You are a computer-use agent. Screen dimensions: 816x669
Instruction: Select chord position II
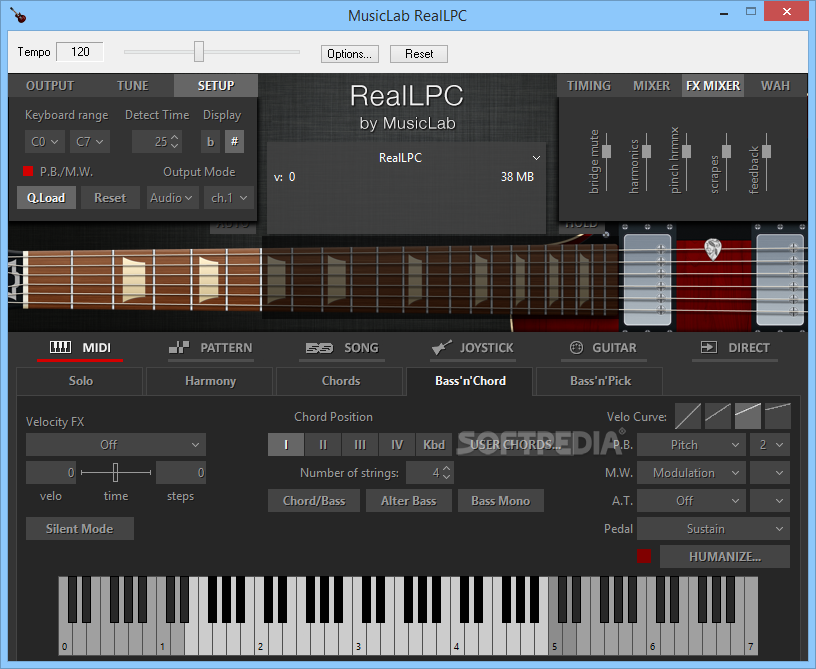pyautogui.click(x=323, y=445)
